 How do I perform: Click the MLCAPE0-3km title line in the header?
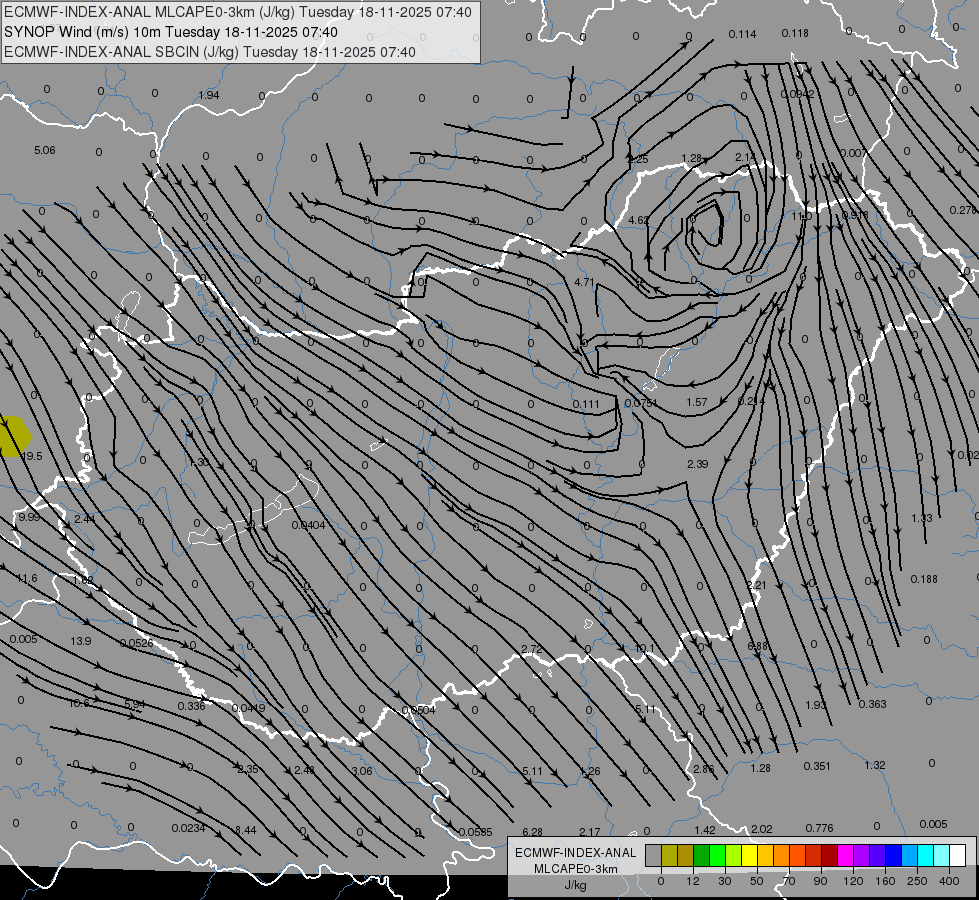(238, 12)
